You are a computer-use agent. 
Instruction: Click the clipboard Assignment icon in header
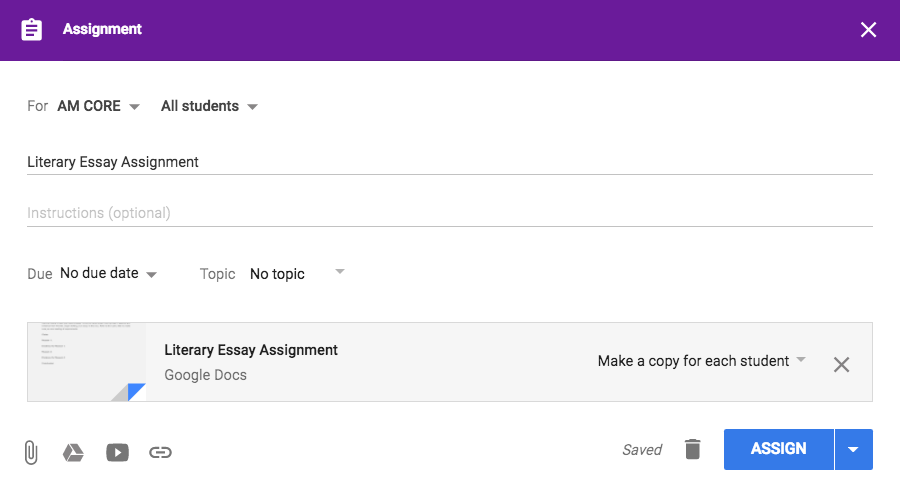32,30
